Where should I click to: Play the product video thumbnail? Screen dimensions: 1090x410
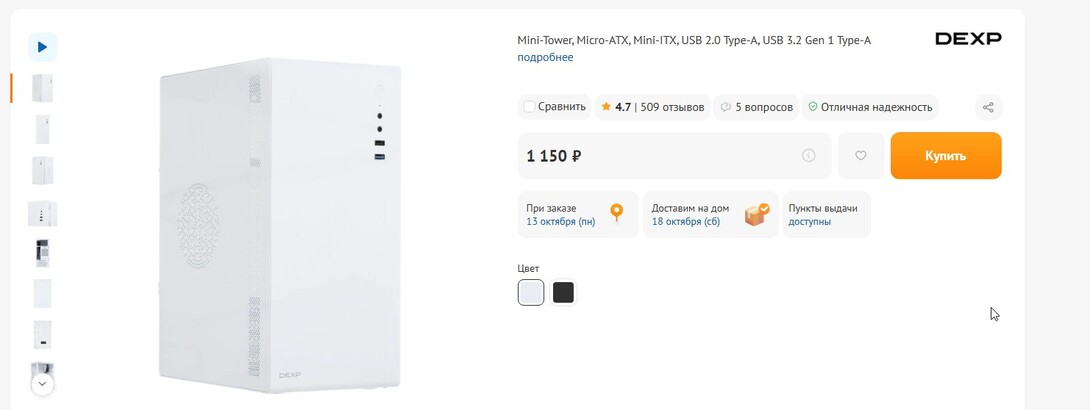point(42,46)
